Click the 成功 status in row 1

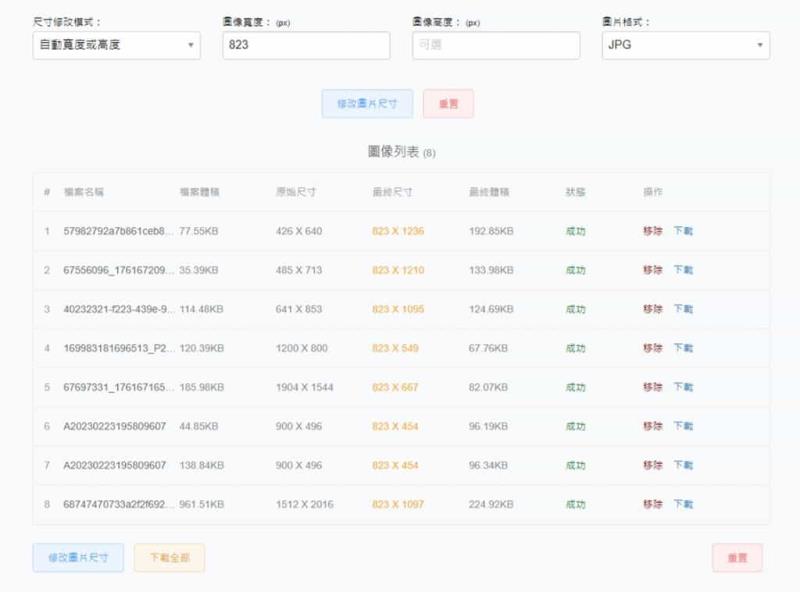(576, 231)
